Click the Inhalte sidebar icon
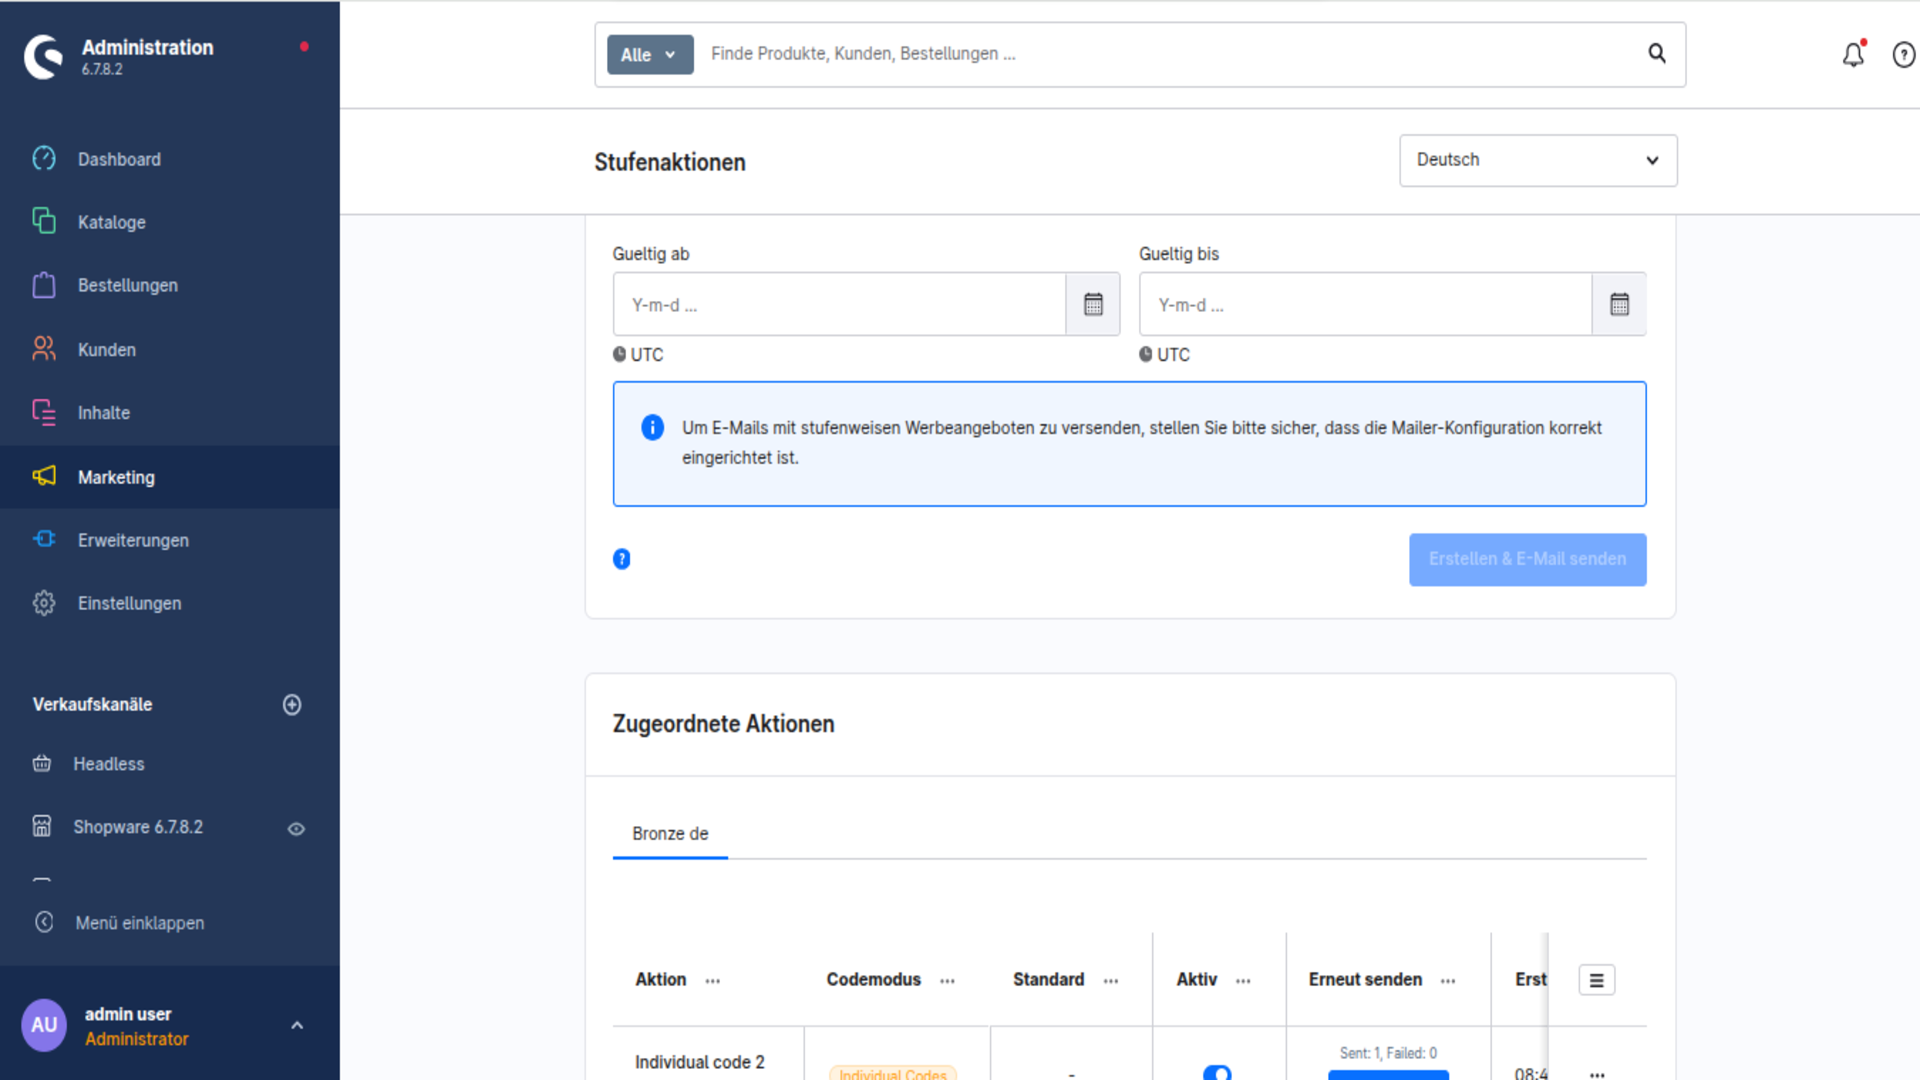1920x1080 pixels. [44, 412]
